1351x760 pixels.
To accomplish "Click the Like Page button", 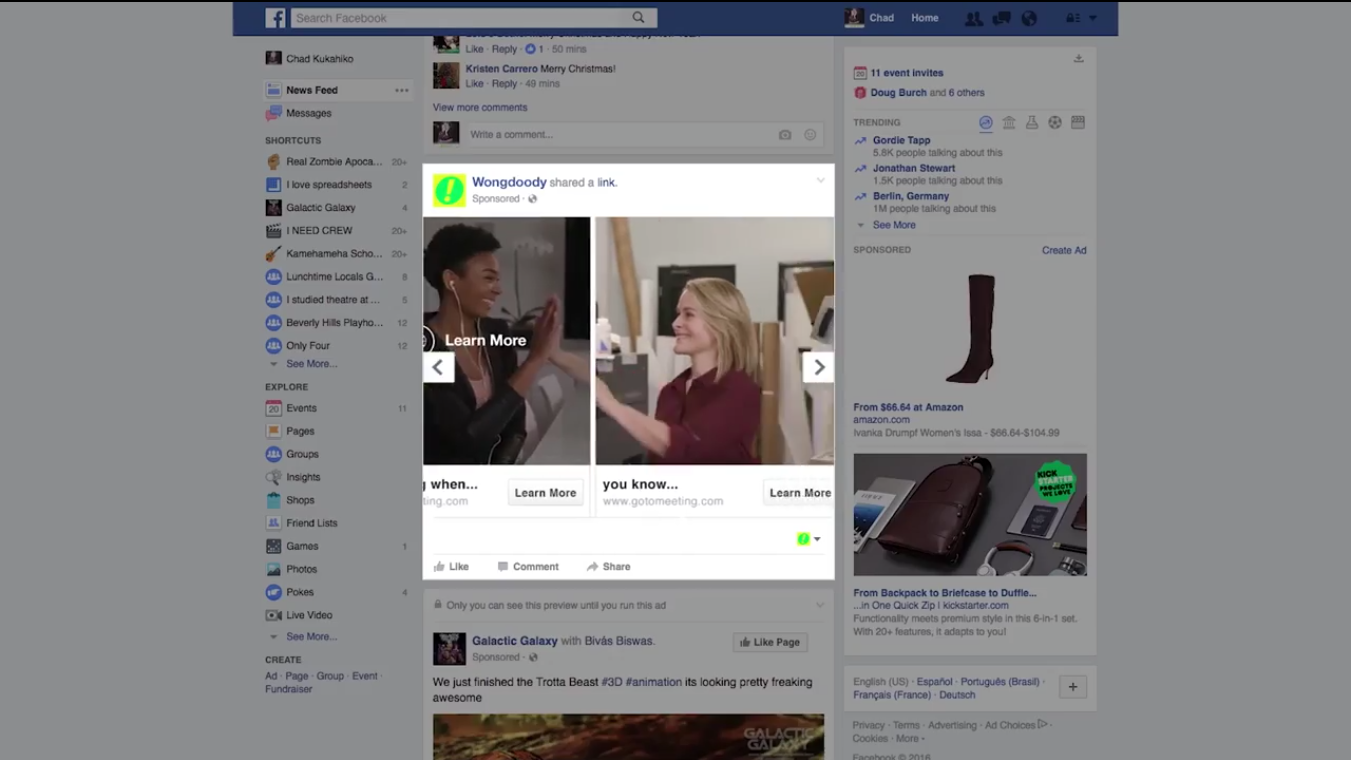I will pyautogui.click(x=770, y=643).
